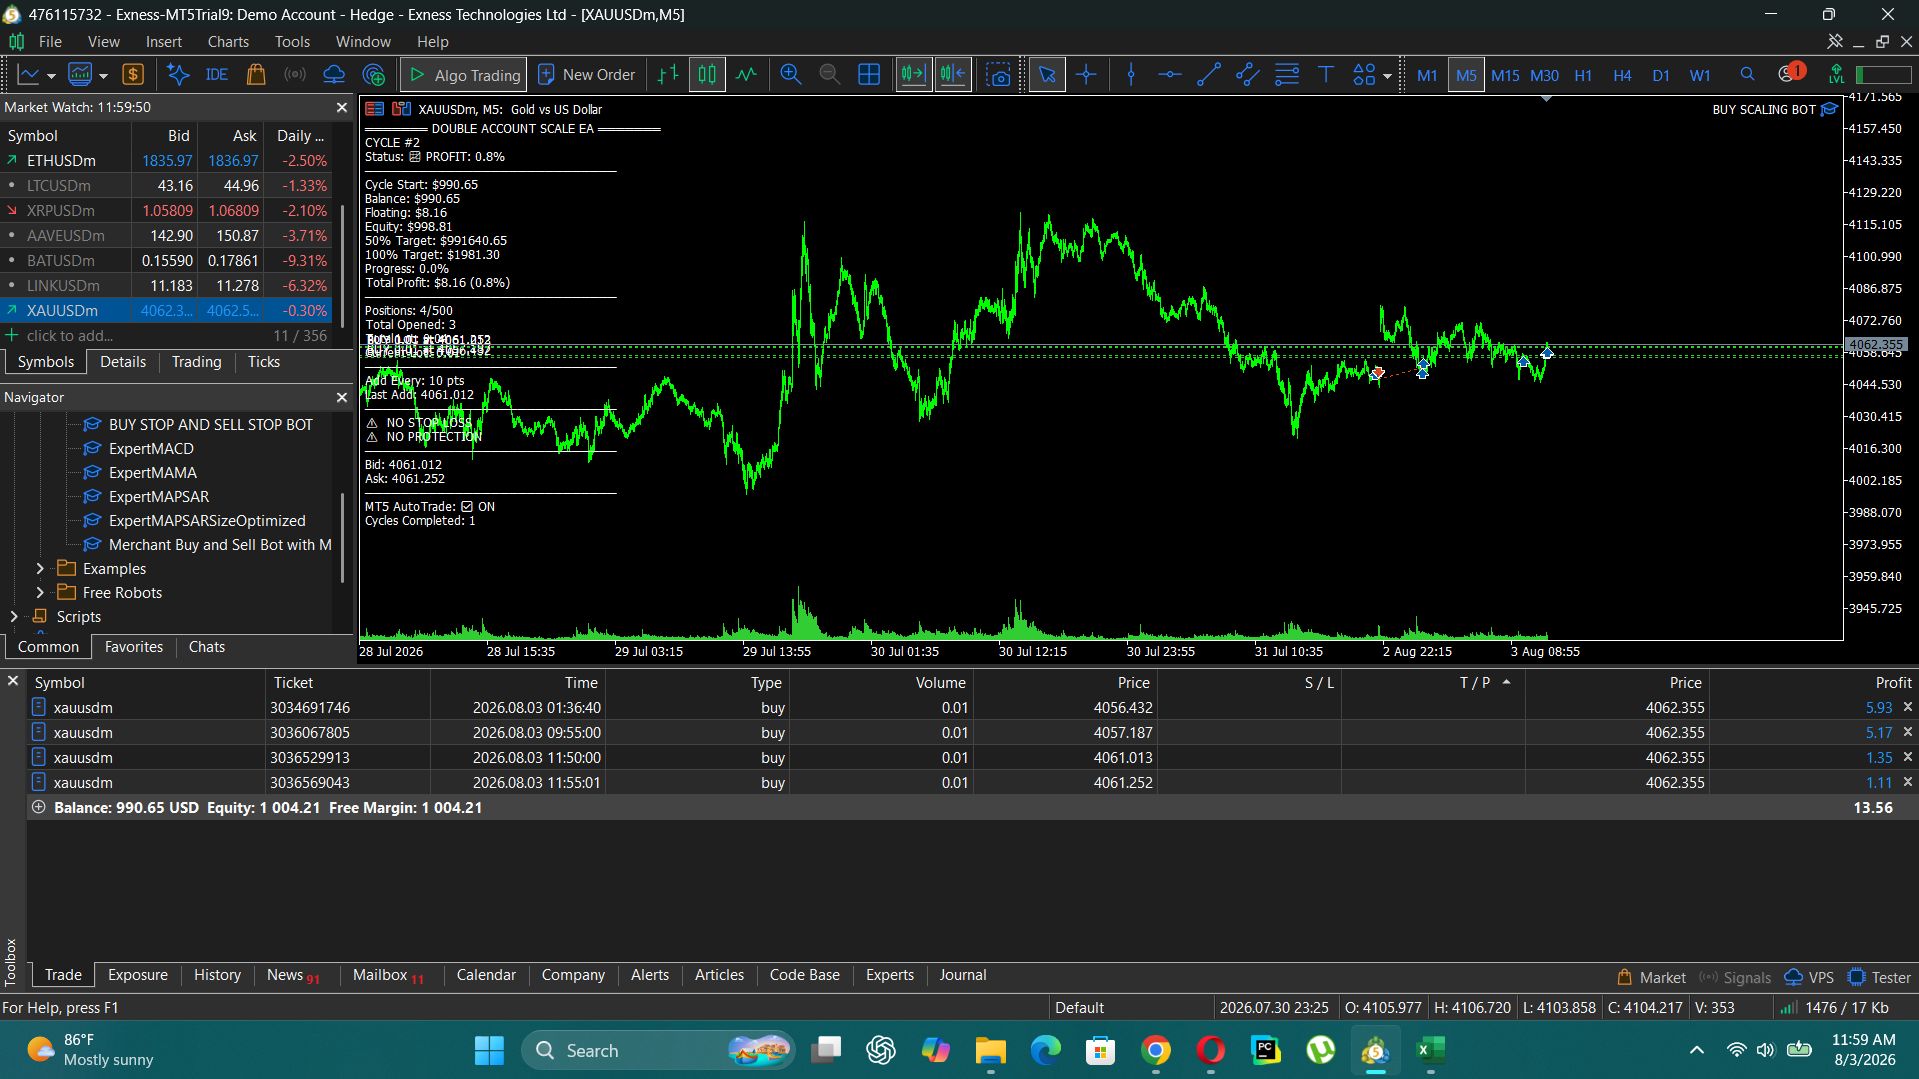The image size is (1919, 1079).
Task: Select the XAUUSDm row in Market Watch
Action: 166,310
